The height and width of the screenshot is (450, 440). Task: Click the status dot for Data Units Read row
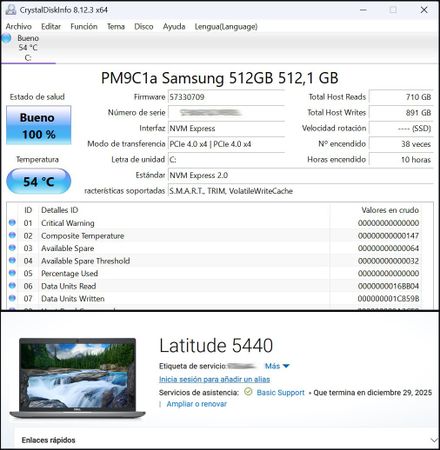tap(12, 286)
